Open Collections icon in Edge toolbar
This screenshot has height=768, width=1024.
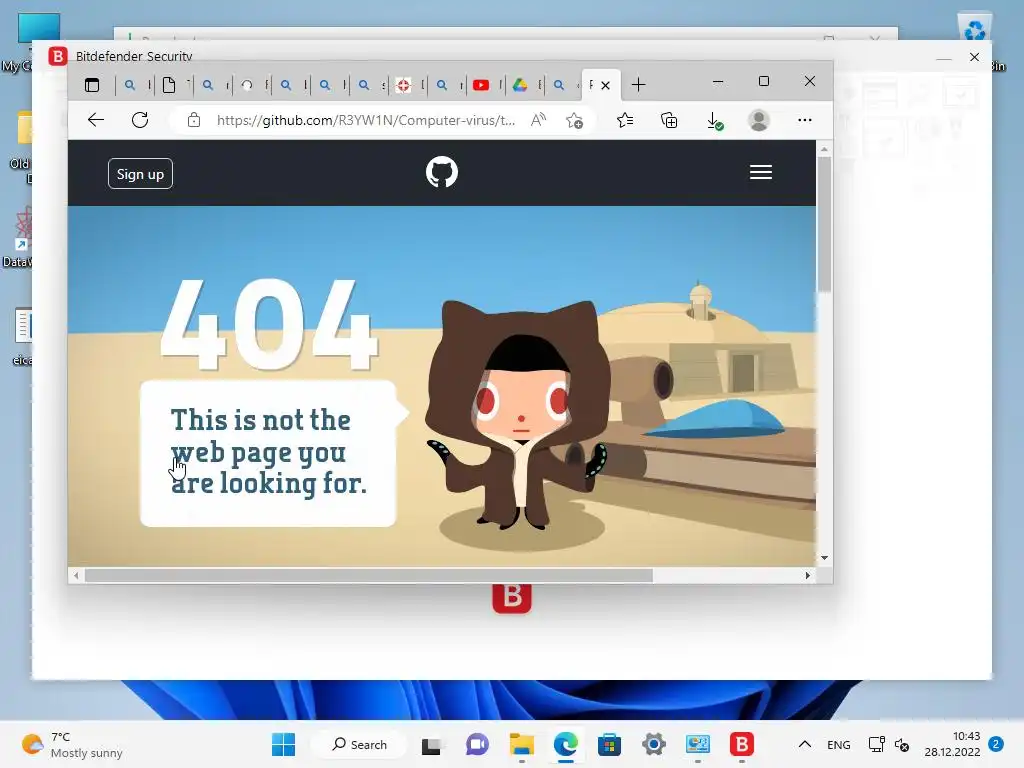click(x=669, y=120)
